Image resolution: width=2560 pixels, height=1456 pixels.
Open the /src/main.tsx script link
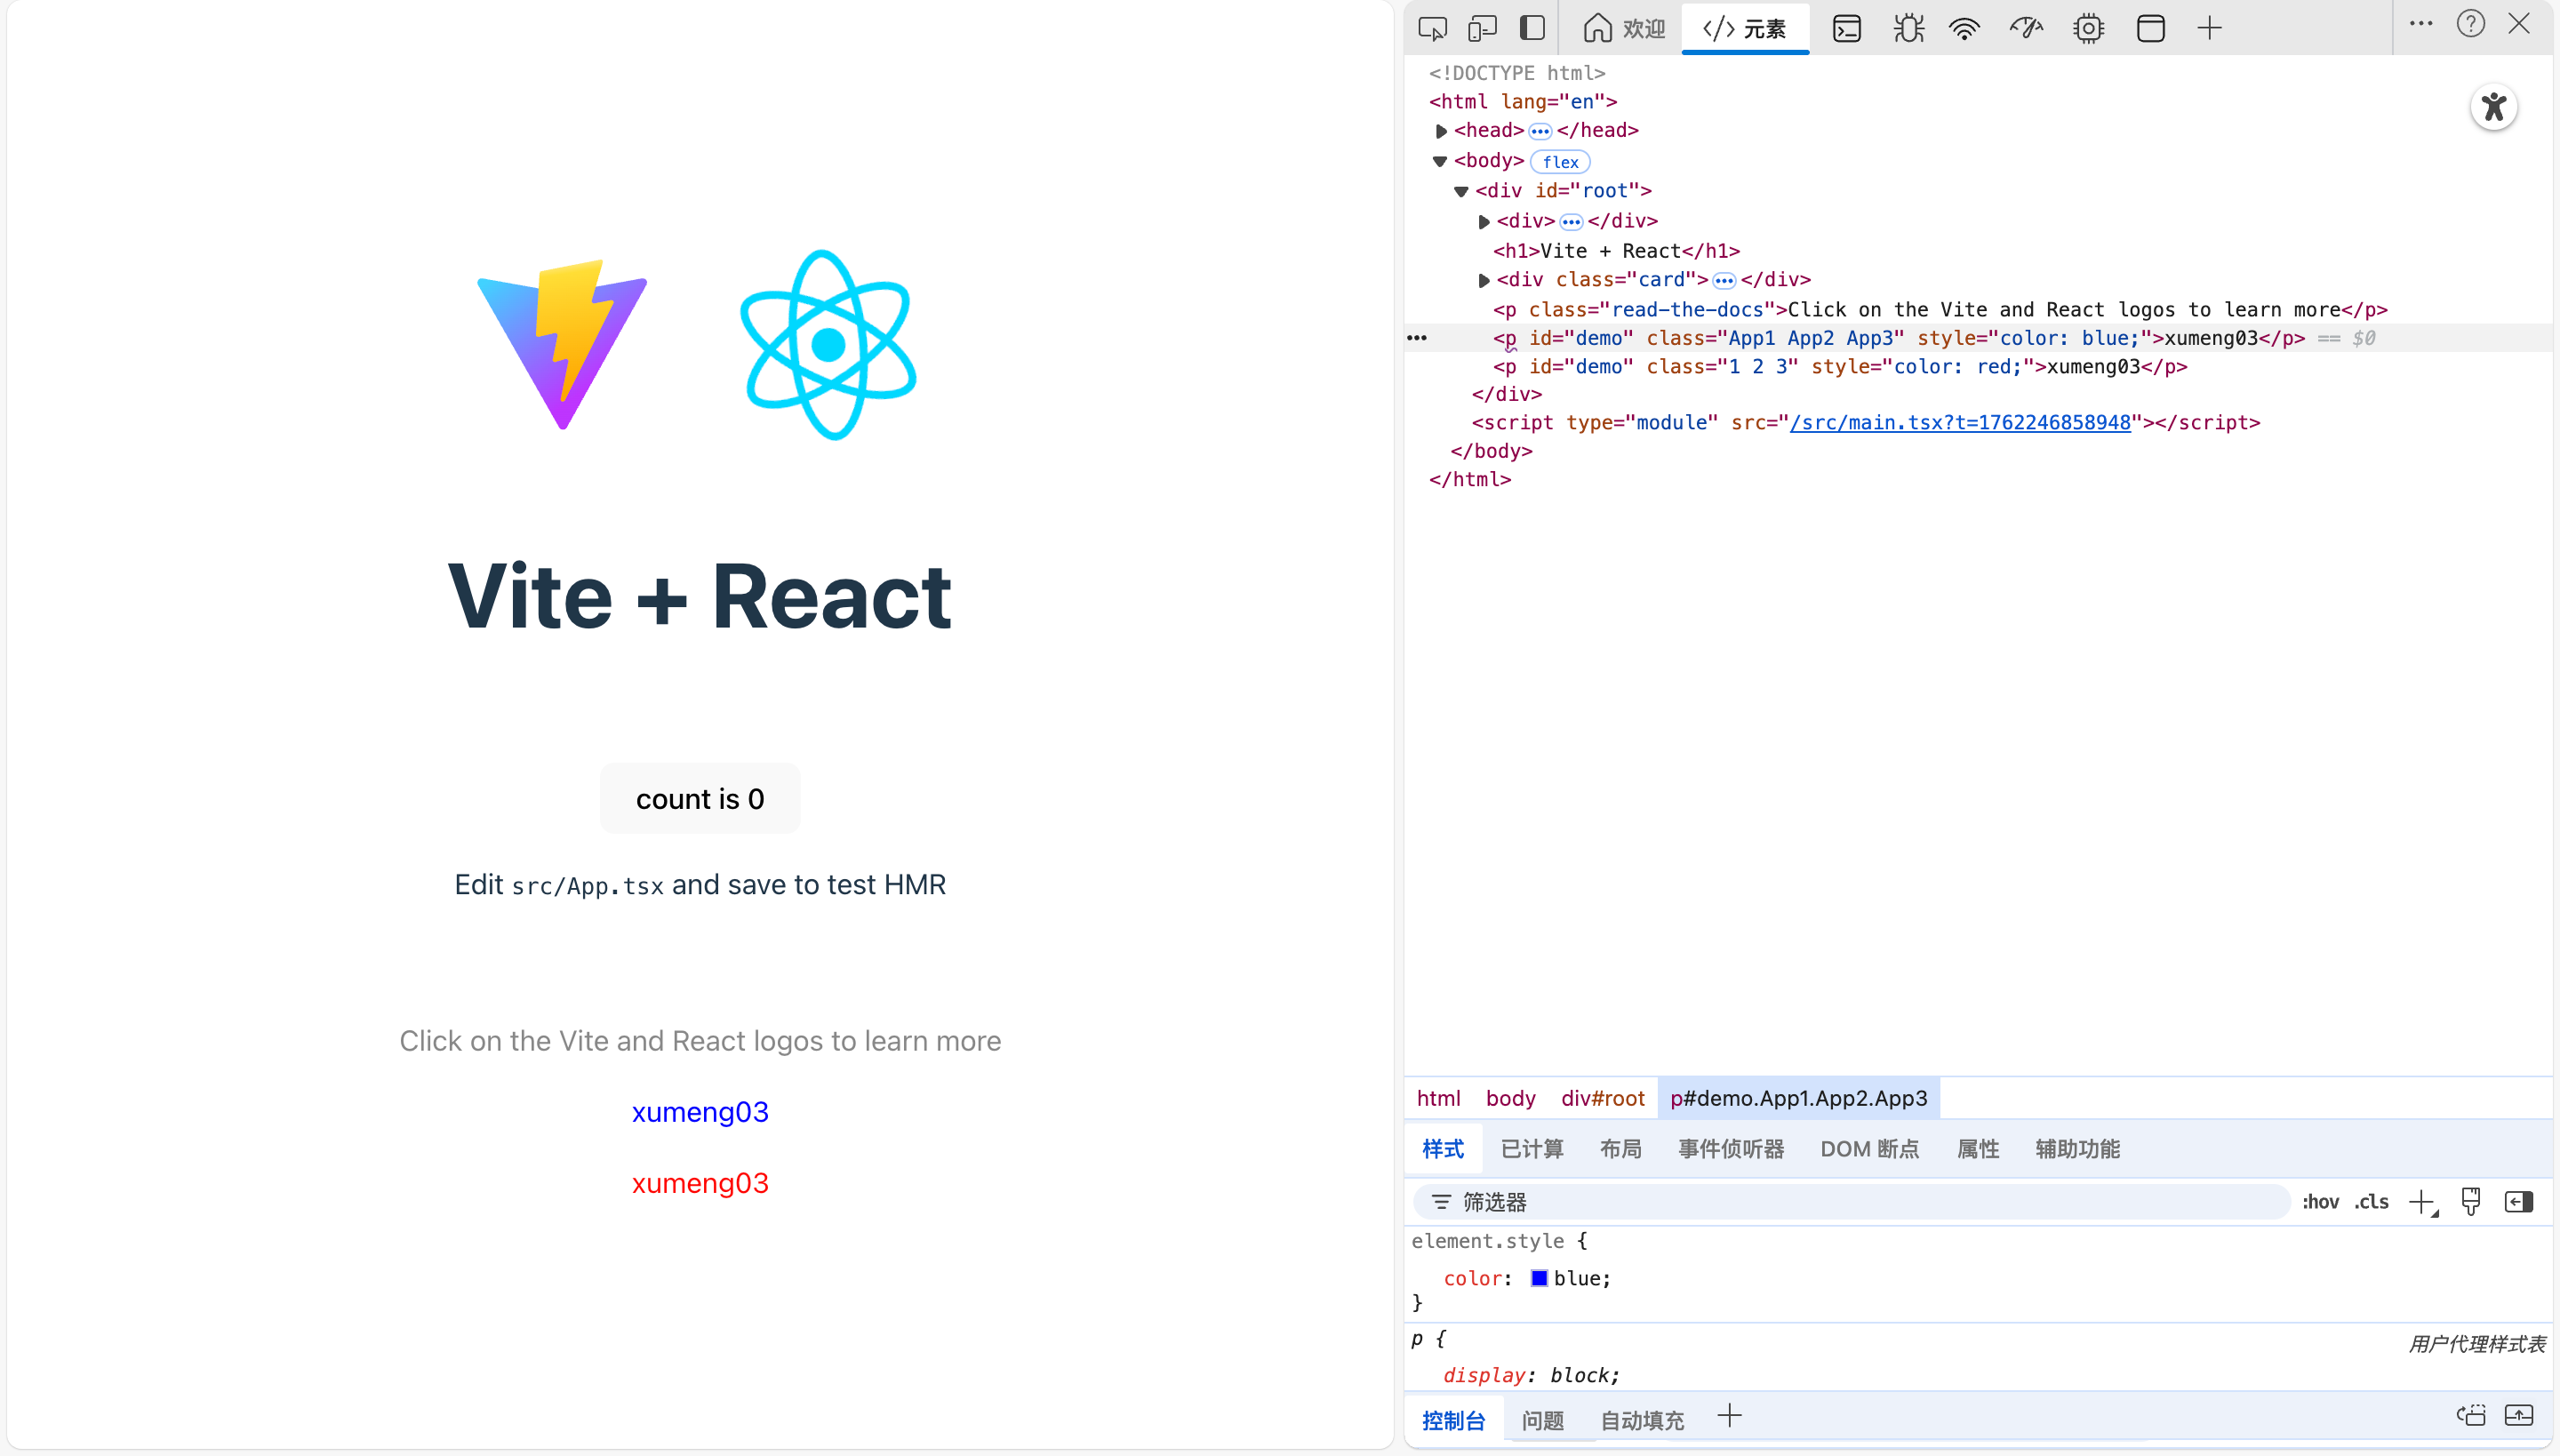(1959, 423)
